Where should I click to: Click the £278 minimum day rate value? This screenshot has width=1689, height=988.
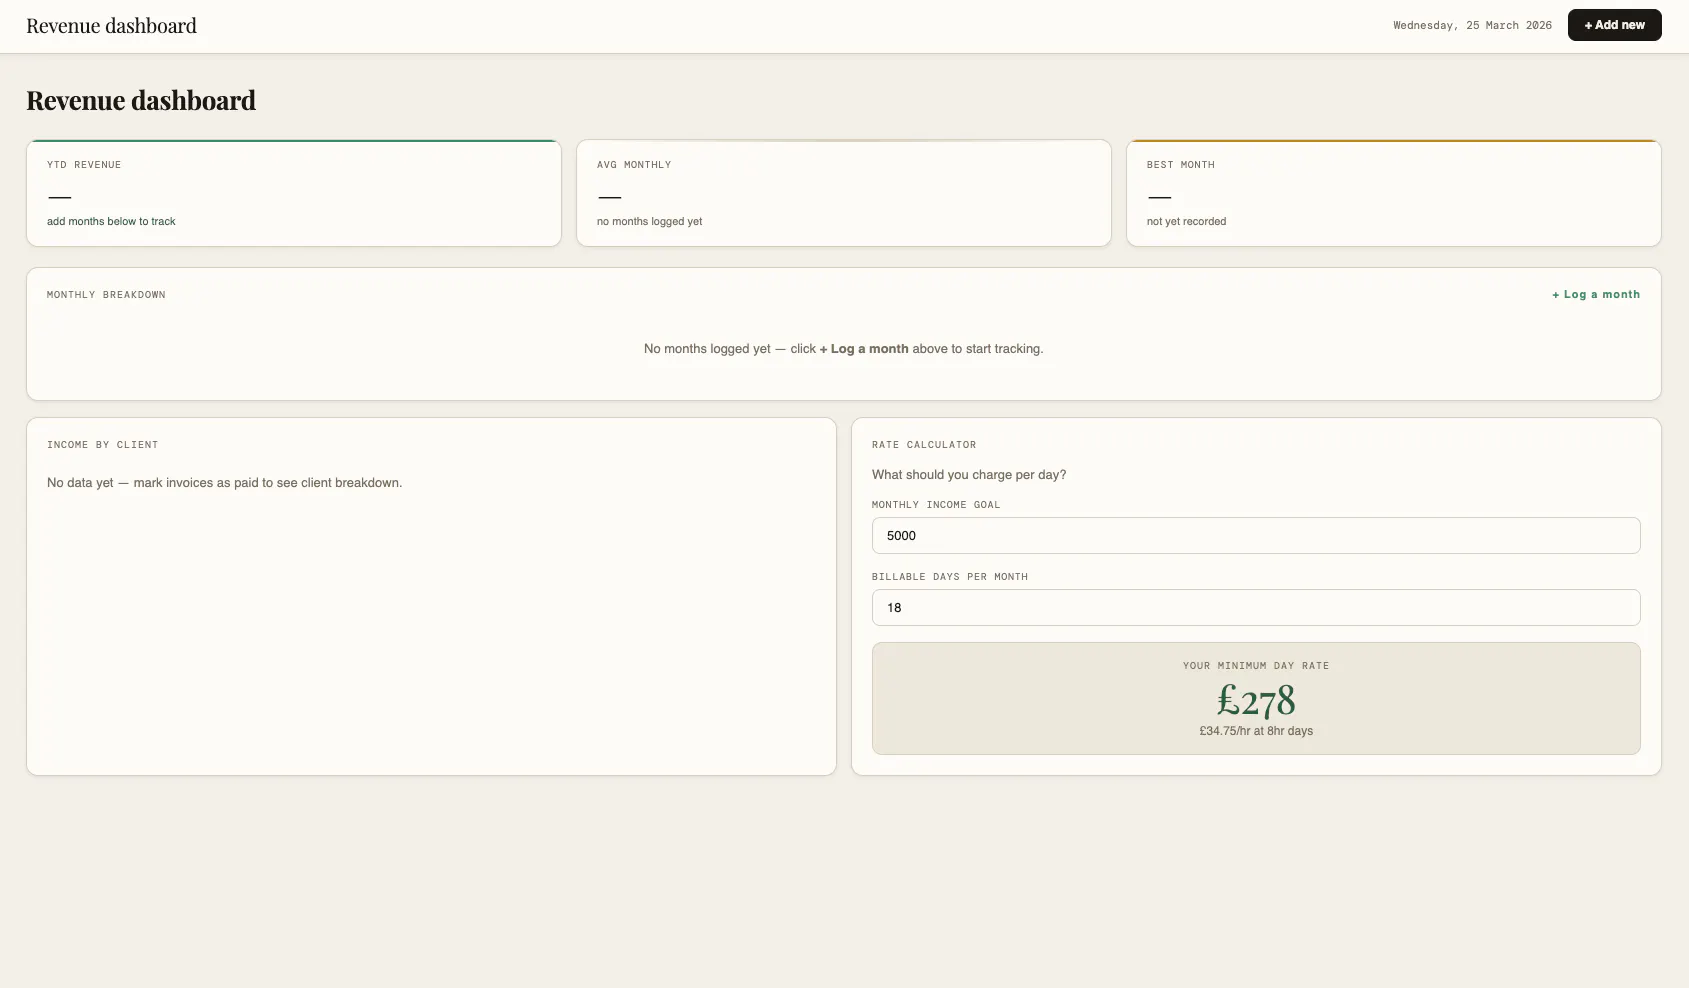(x=1256, y=700)
